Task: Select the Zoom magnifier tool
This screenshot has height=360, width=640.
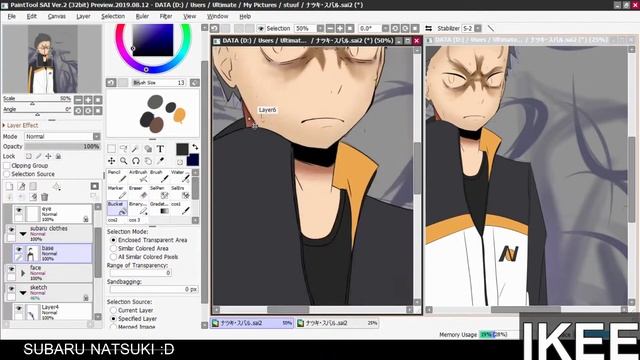Action: click(124, 161)
